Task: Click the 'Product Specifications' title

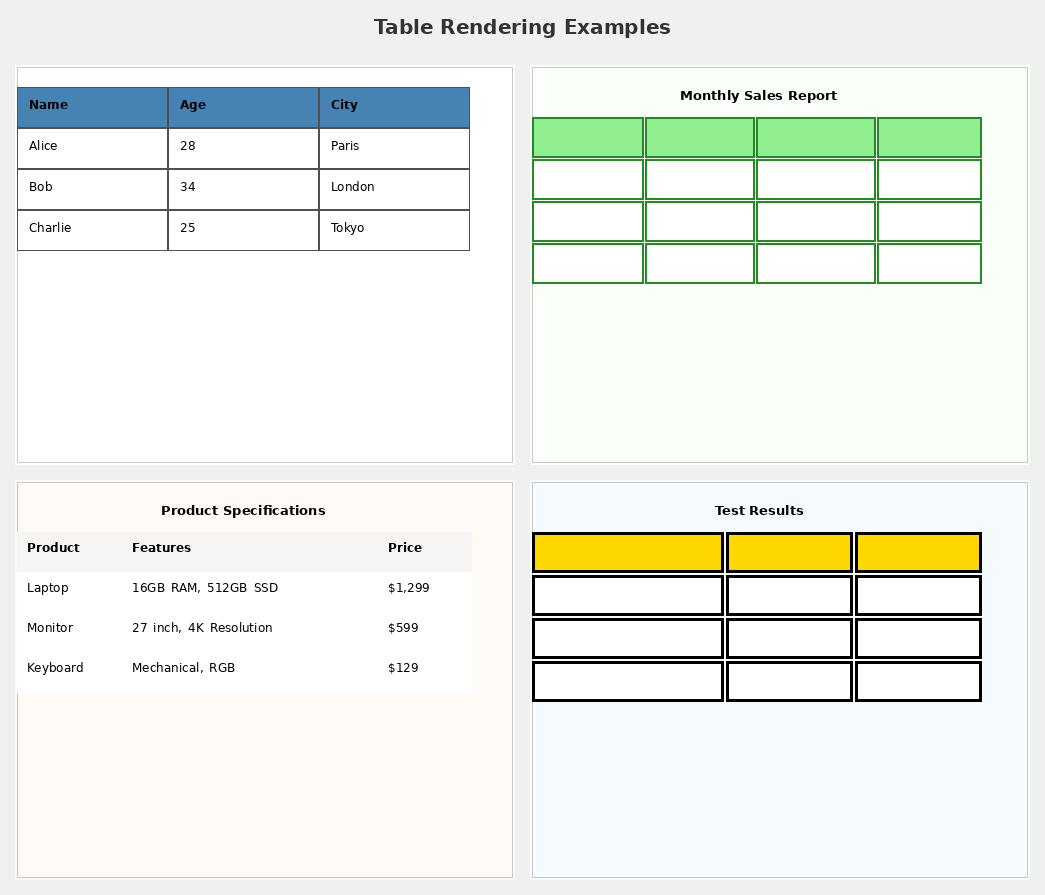Action: 243,510
